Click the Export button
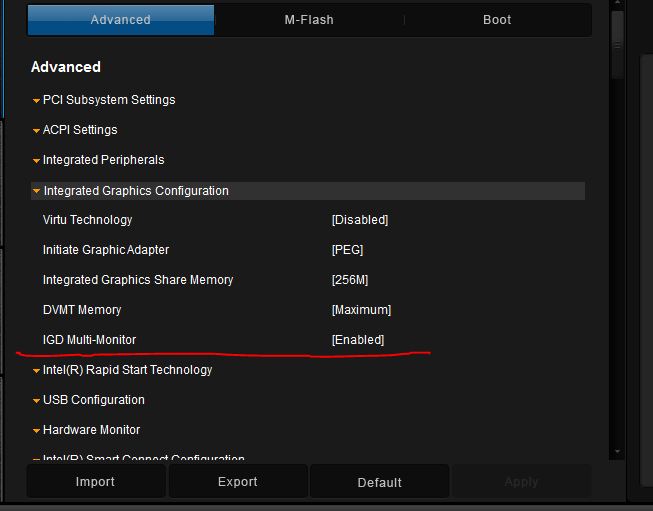This screenshot has width=653, height=511. click(237, 482)
